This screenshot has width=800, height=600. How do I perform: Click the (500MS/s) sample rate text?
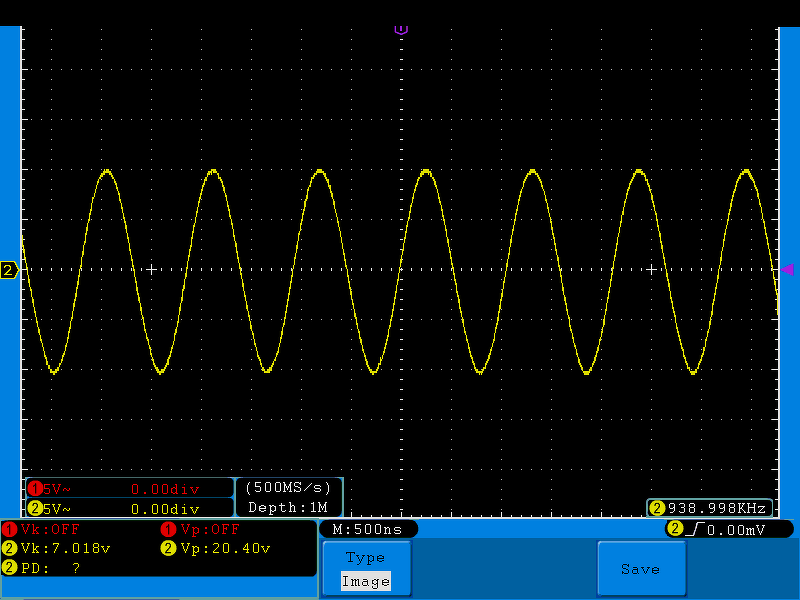coord(288,488)
